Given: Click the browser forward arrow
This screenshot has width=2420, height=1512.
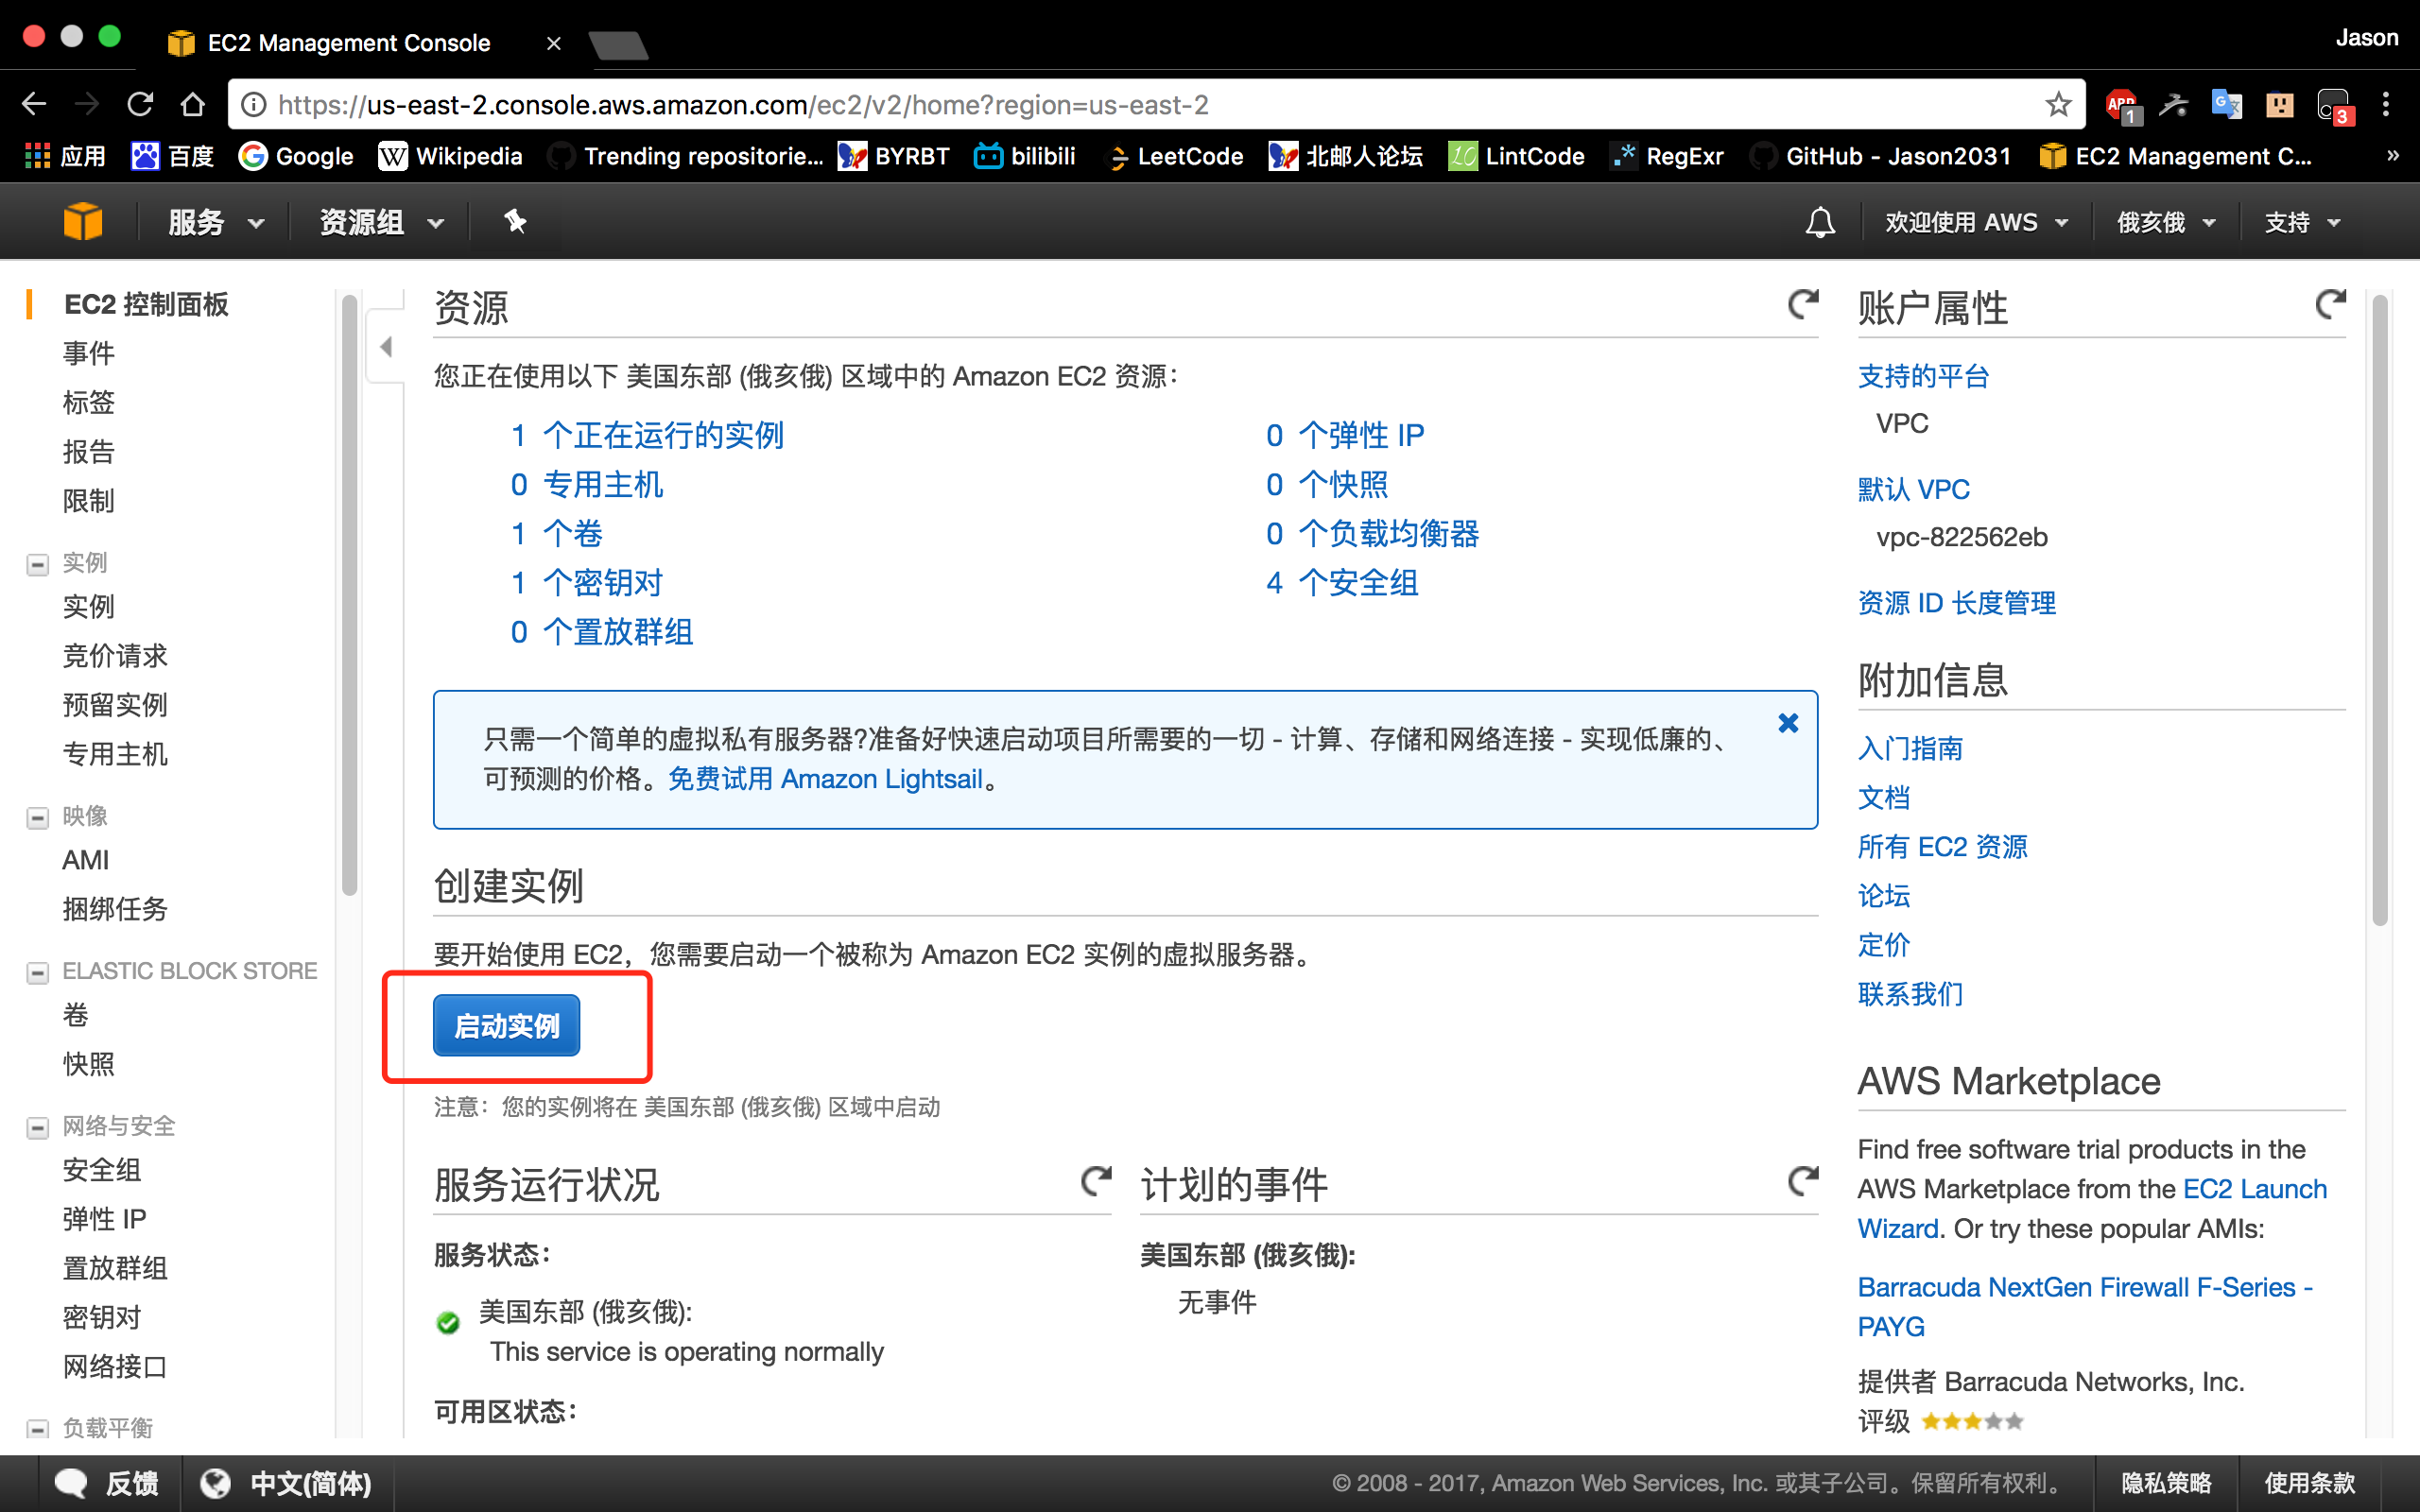Looking at the screenshot, I should point(88,104).
